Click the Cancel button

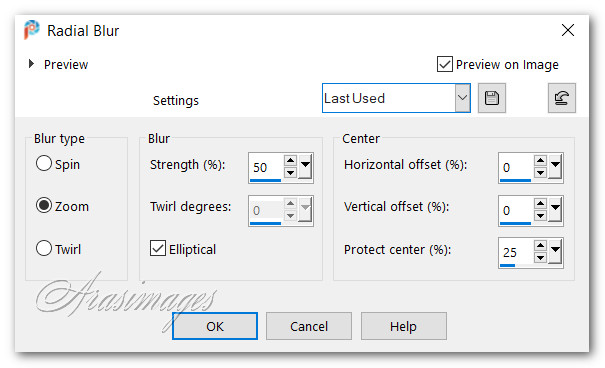pos(309,326)
